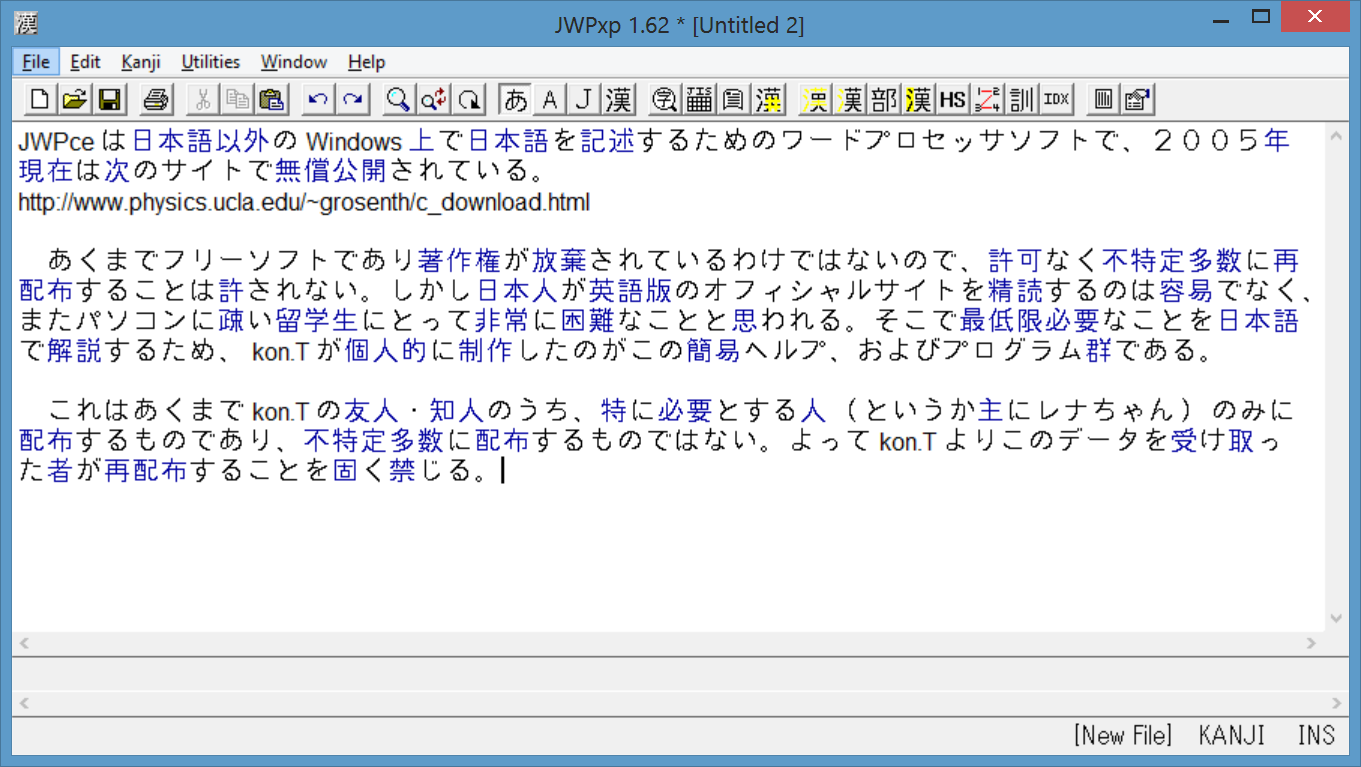This screenshot has height=767, width=1361.
Task: Click the physics.ucla.edu download URL text
Action: 304,203
